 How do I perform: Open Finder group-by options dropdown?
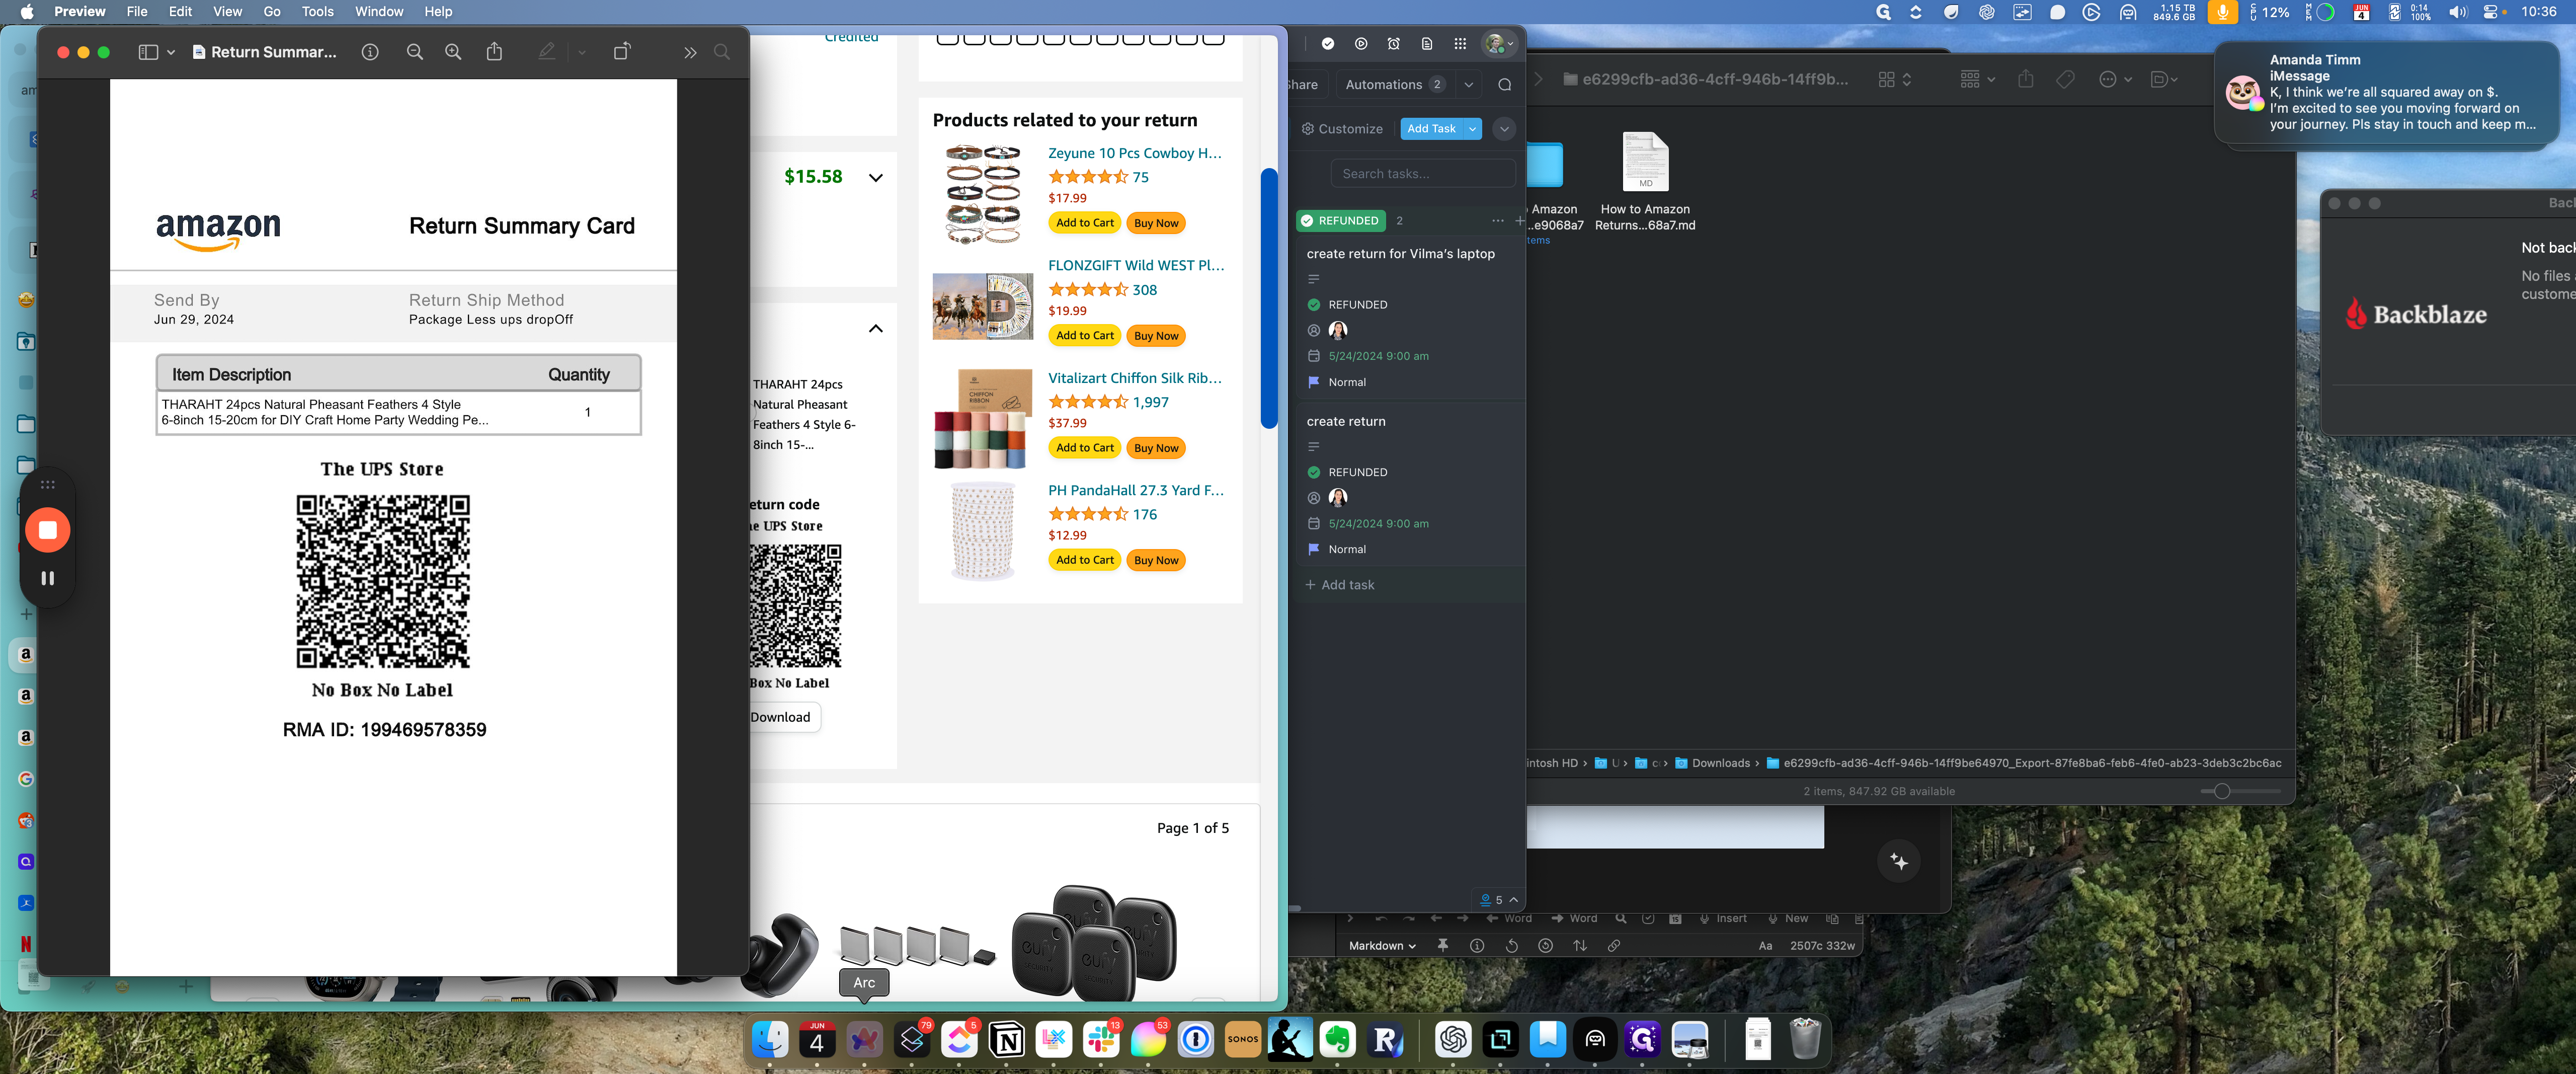[x=1977, y=79]
